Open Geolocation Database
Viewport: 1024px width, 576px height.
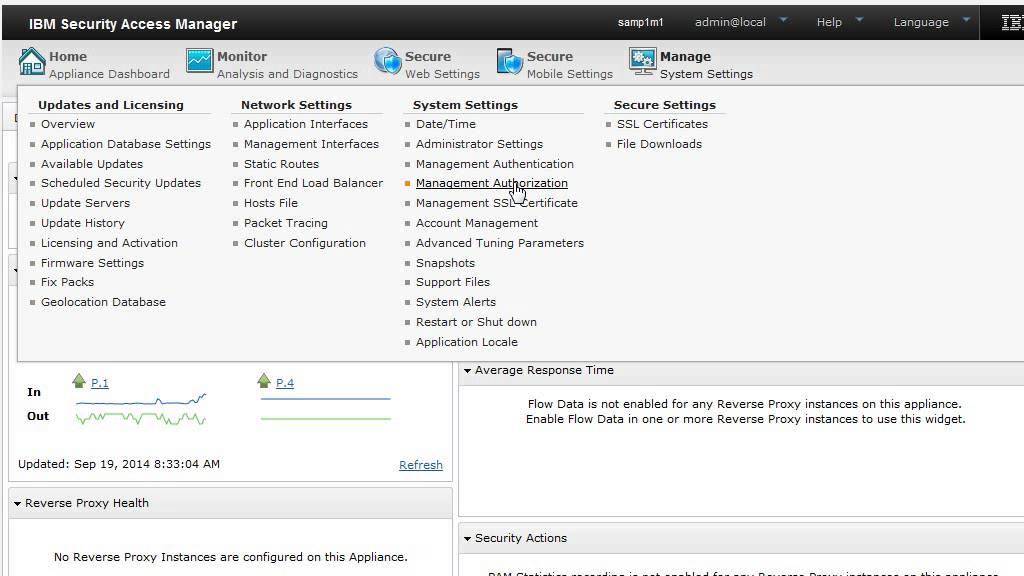point(103,302)
